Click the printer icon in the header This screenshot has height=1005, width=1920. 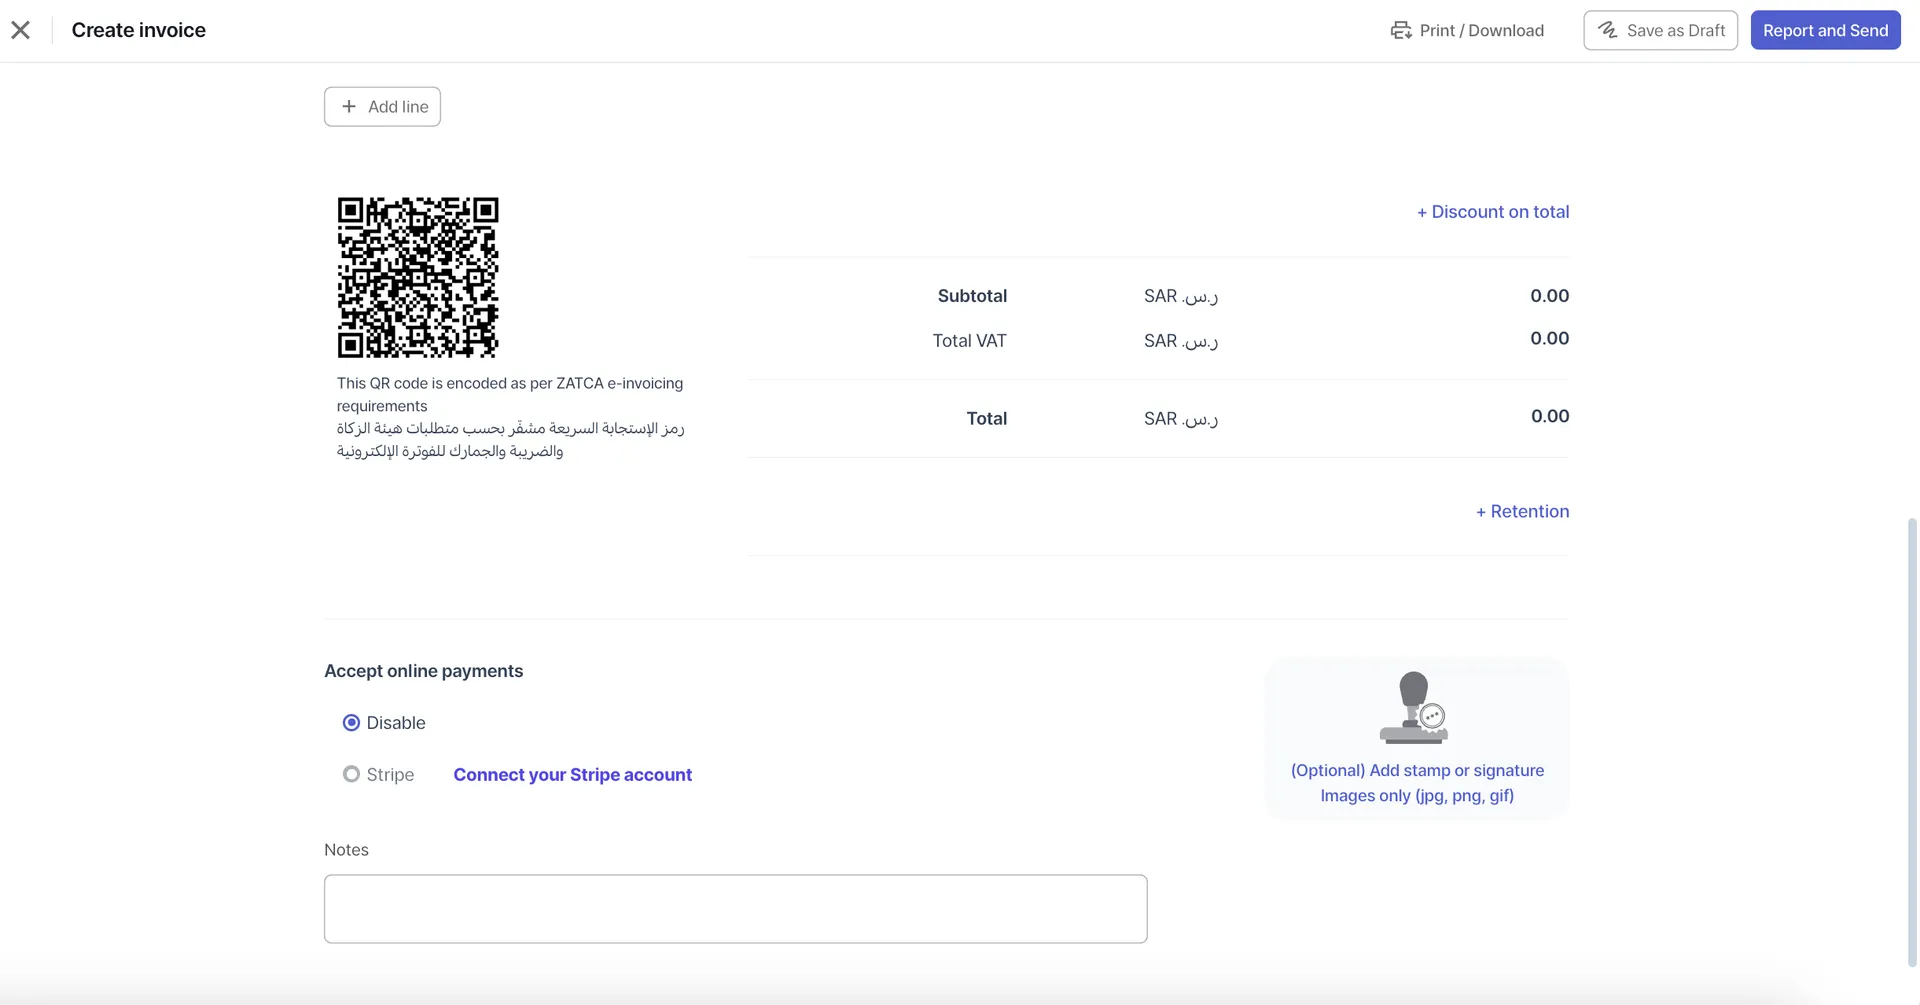coord(1401,30)
